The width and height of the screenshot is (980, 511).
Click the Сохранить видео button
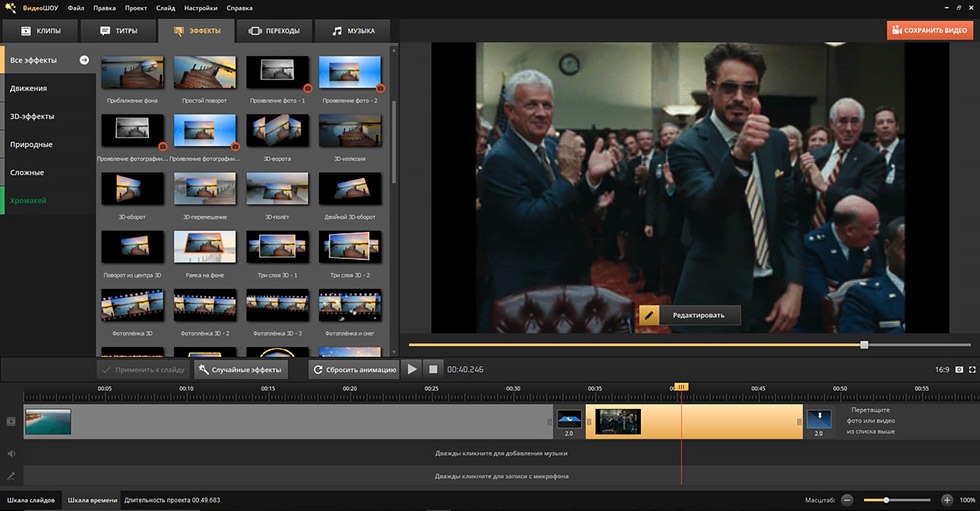pos(930,30)
